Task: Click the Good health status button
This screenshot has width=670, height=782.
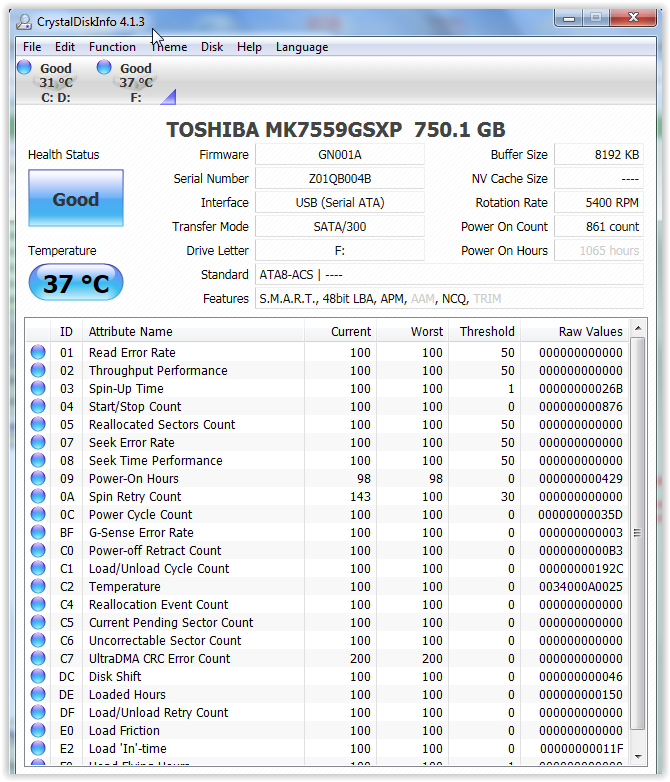Action: point(76,198)
